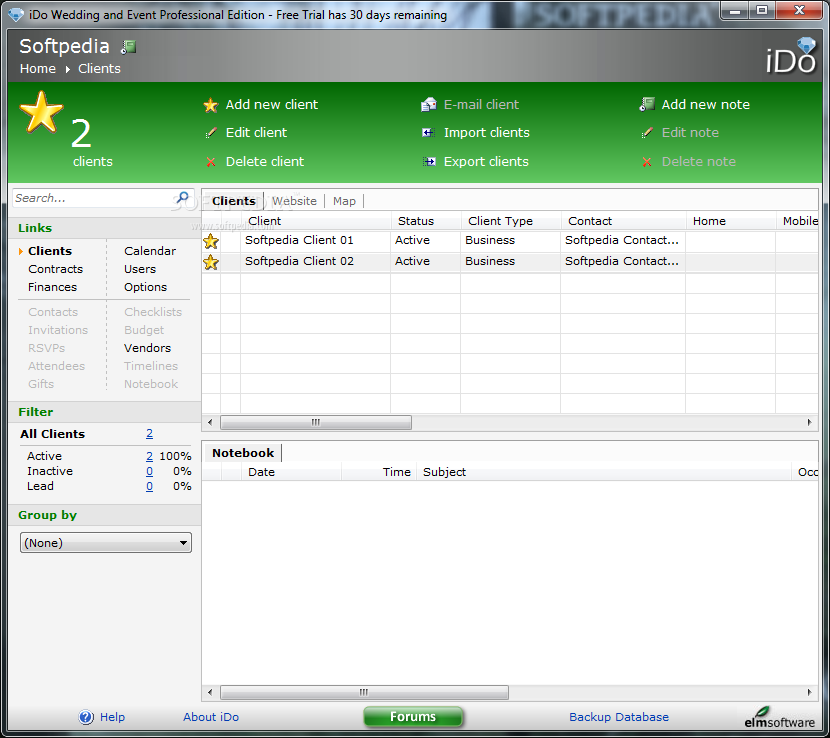Click the Import clients arrow icon
This screenshot has width=830, height=738.
(428, 133)
